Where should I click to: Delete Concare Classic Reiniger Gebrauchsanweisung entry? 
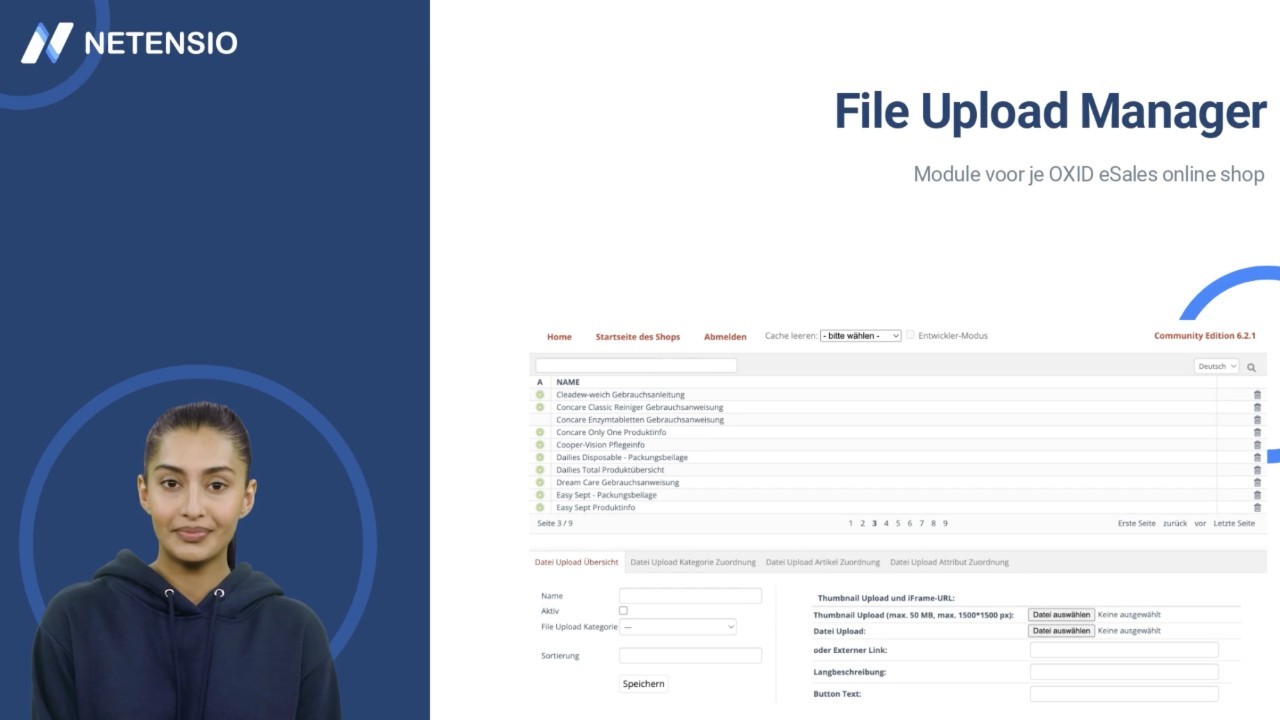1257,407
